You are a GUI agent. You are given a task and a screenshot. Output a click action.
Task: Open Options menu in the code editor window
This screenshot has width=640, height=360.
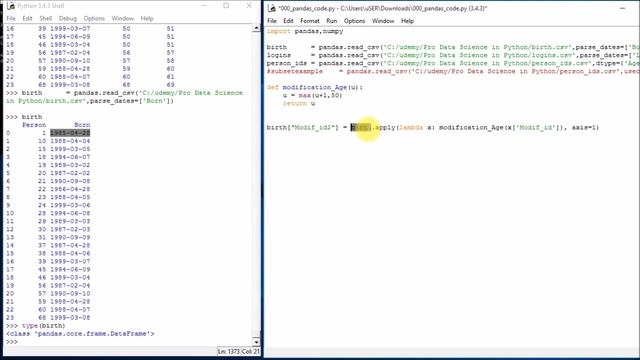coord(354,21)
